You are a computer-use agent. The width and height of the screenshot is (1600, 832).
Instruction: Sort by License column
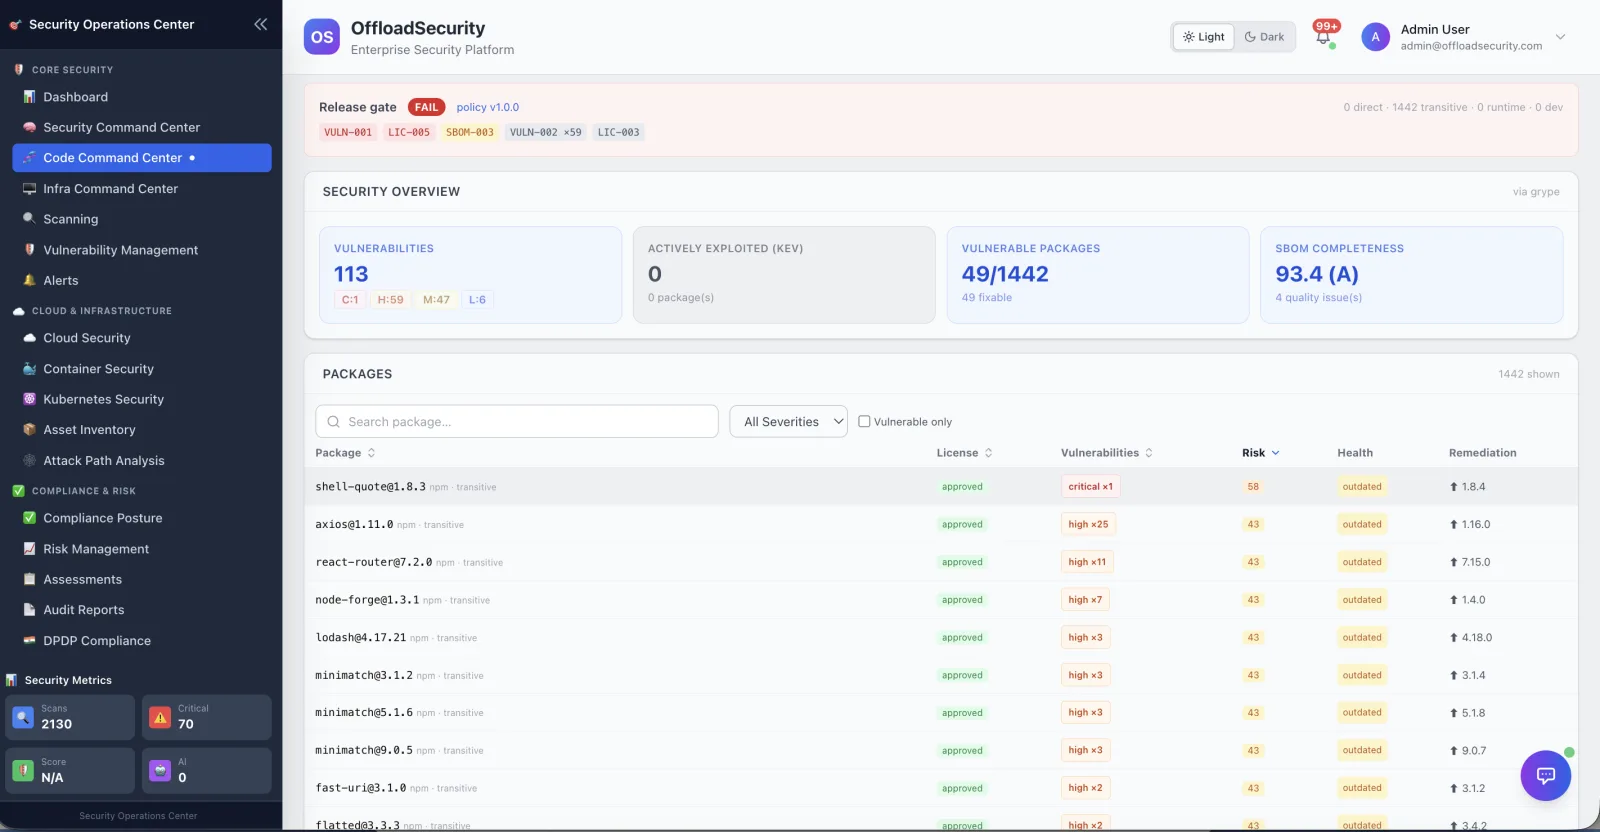point(964,453)
